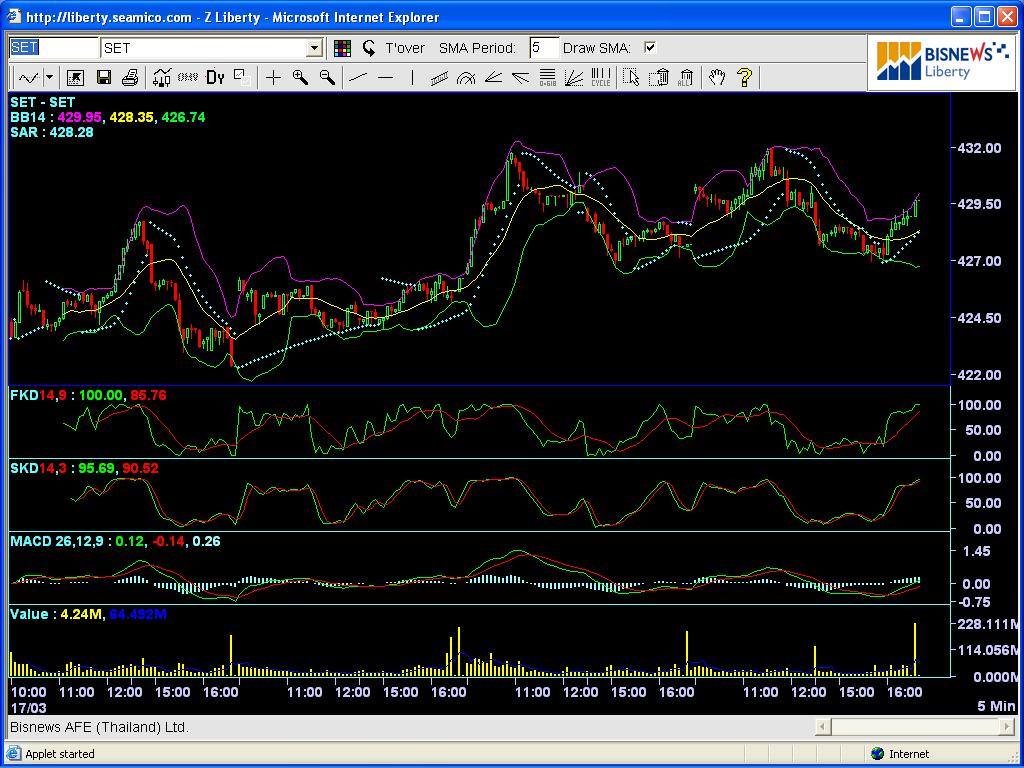Click the BB14 upper band value 429.95

79,117
